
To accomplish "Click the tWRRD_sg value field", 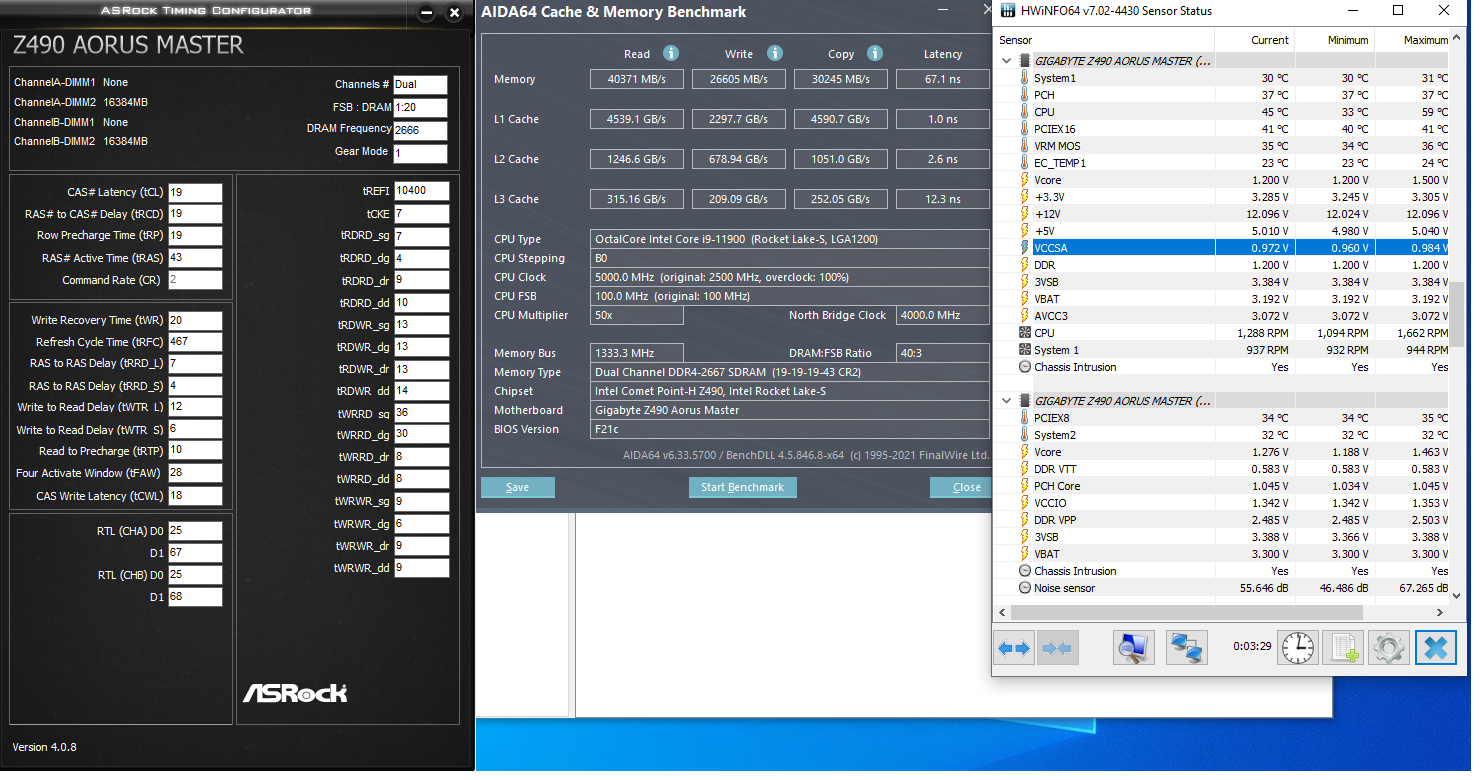I will tap(421, 413).
